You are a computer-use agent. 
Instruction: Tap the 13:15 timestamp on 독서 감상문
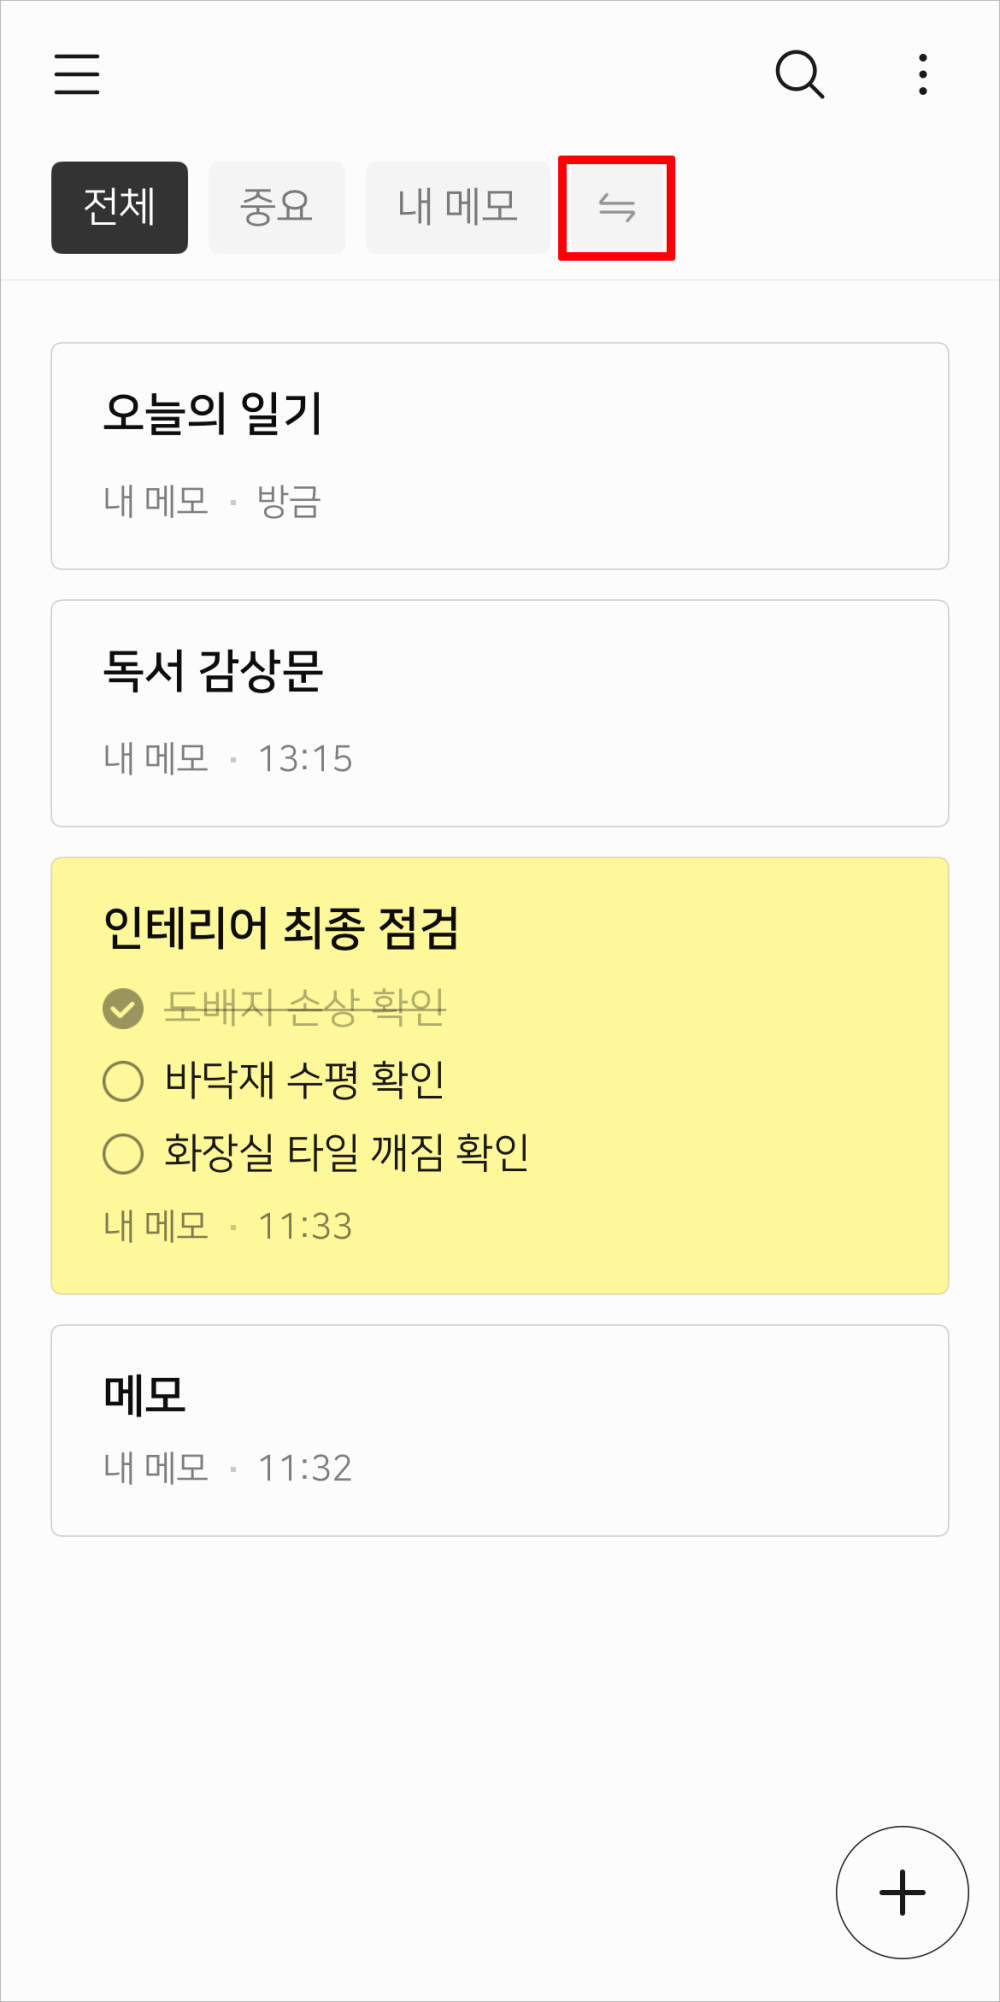click(305, 759)
